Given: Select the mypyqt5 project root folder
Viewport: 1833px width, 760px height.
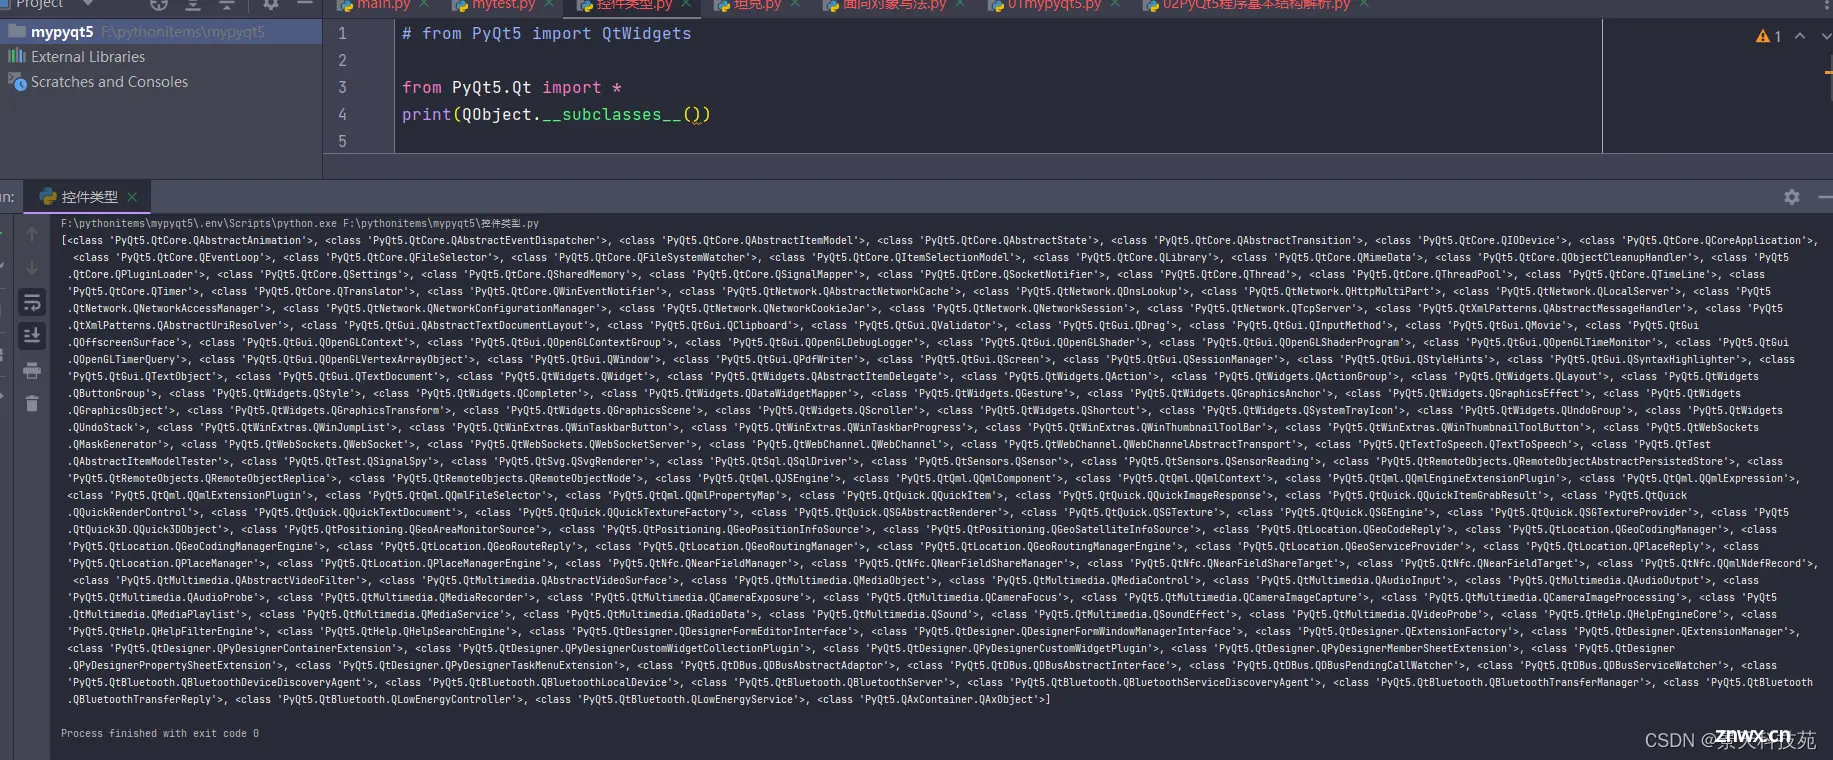Looking at the screenshot, I should pyautogui.click(x=161, y=32).
